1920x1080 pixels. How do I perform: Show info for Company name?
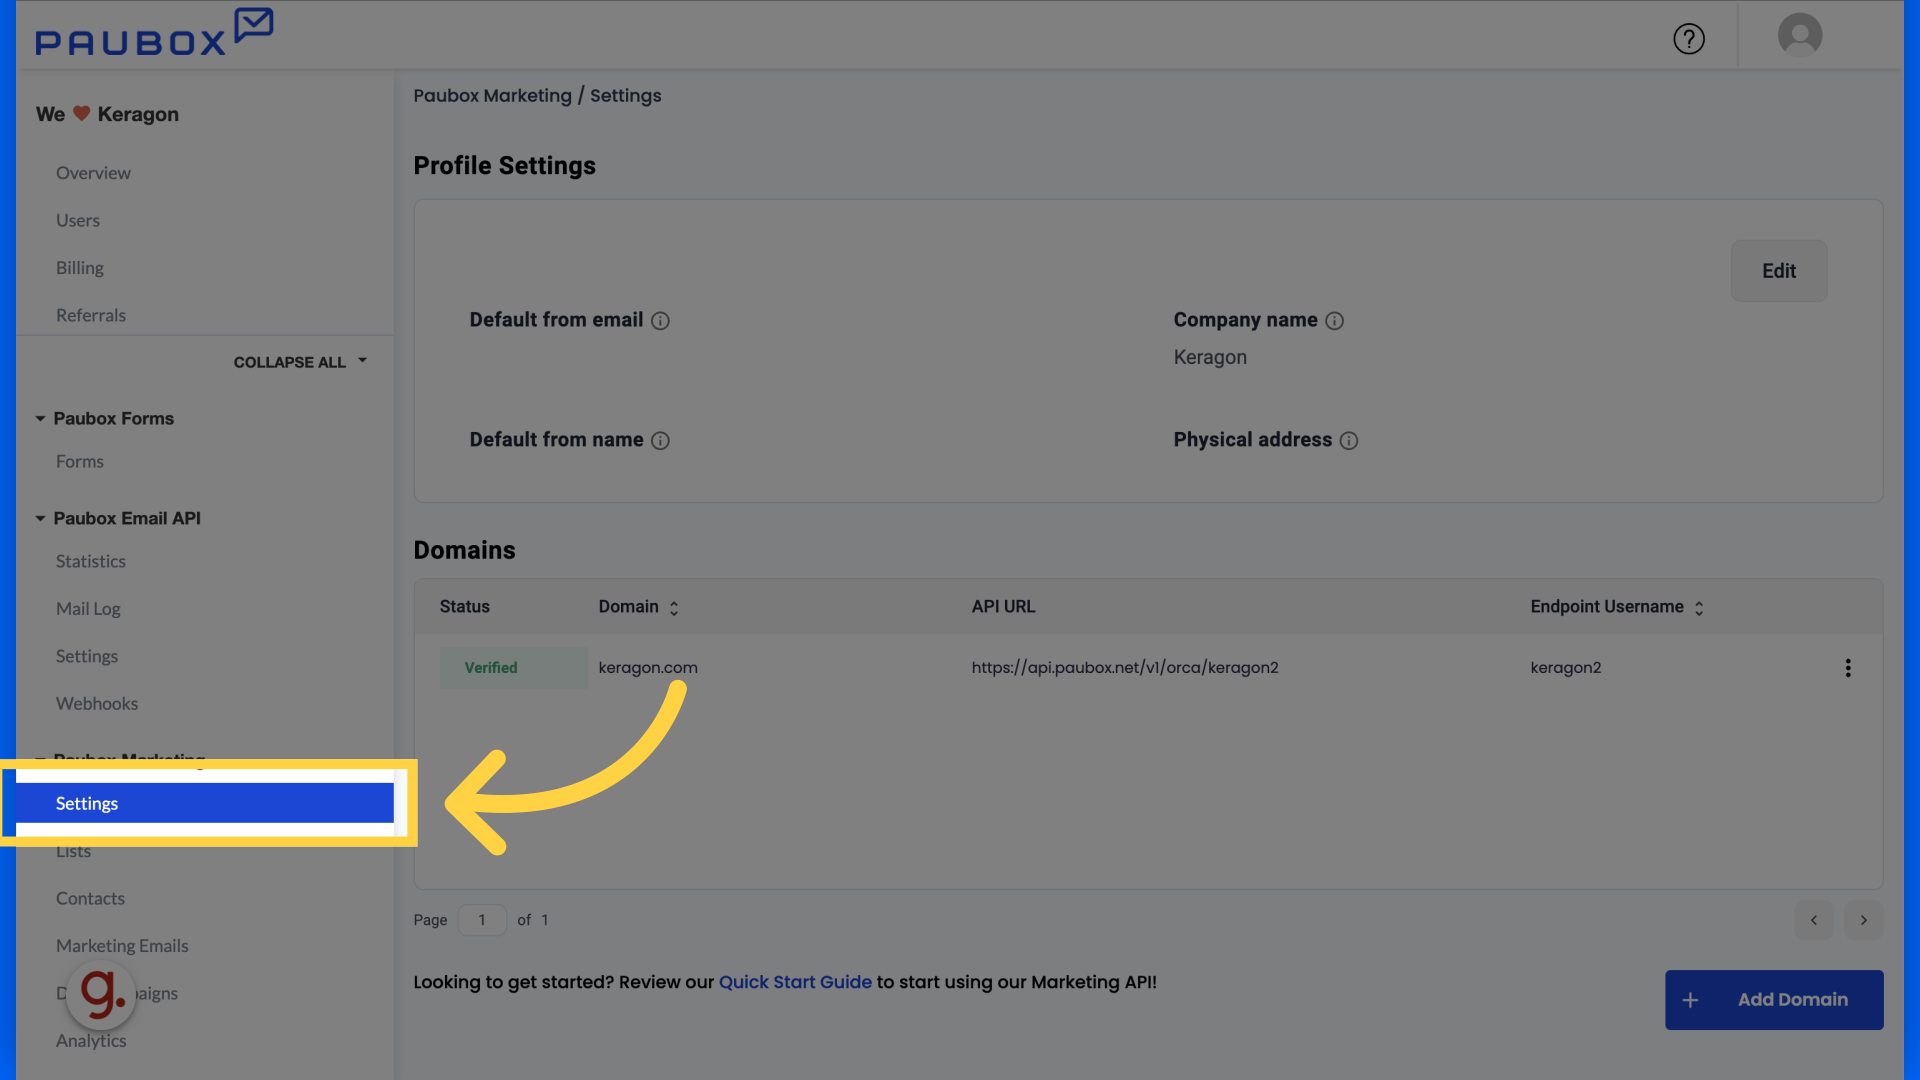coord(1334,321)
